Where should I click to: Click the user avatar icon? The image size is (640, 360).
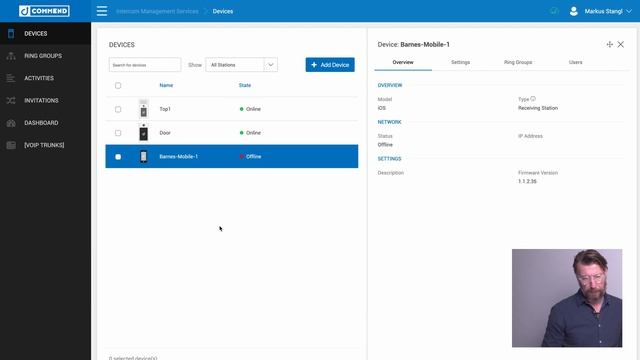573,11
